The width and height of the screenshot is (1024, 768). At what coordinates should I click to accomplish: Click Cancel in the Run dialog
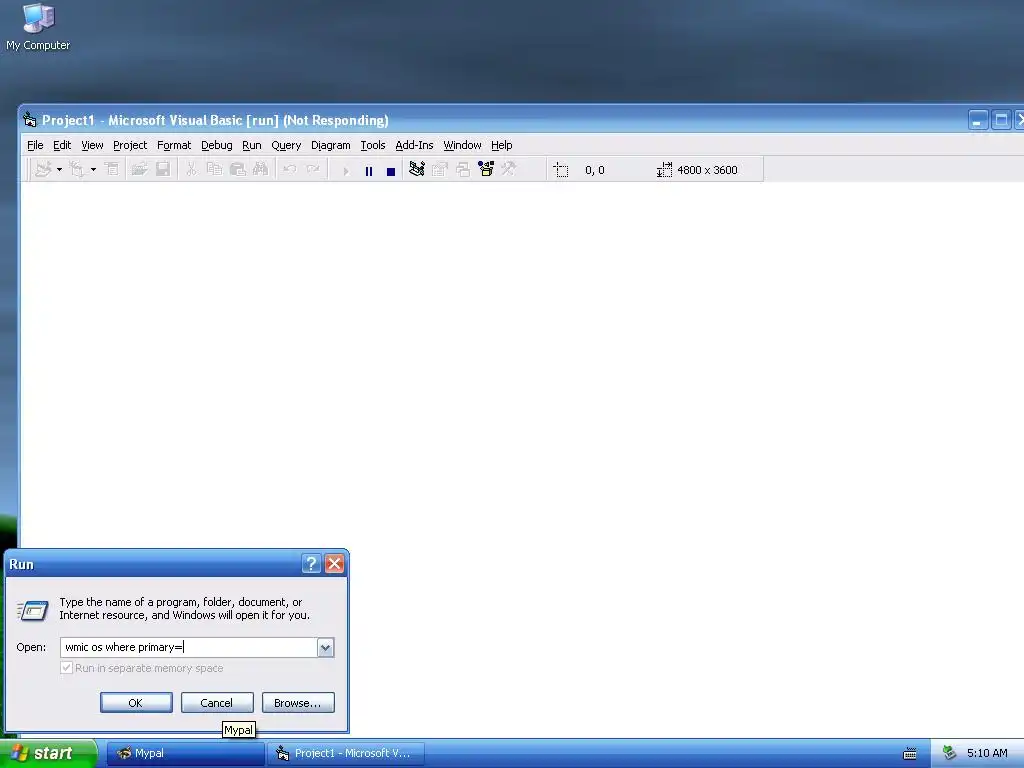(217, 703)
